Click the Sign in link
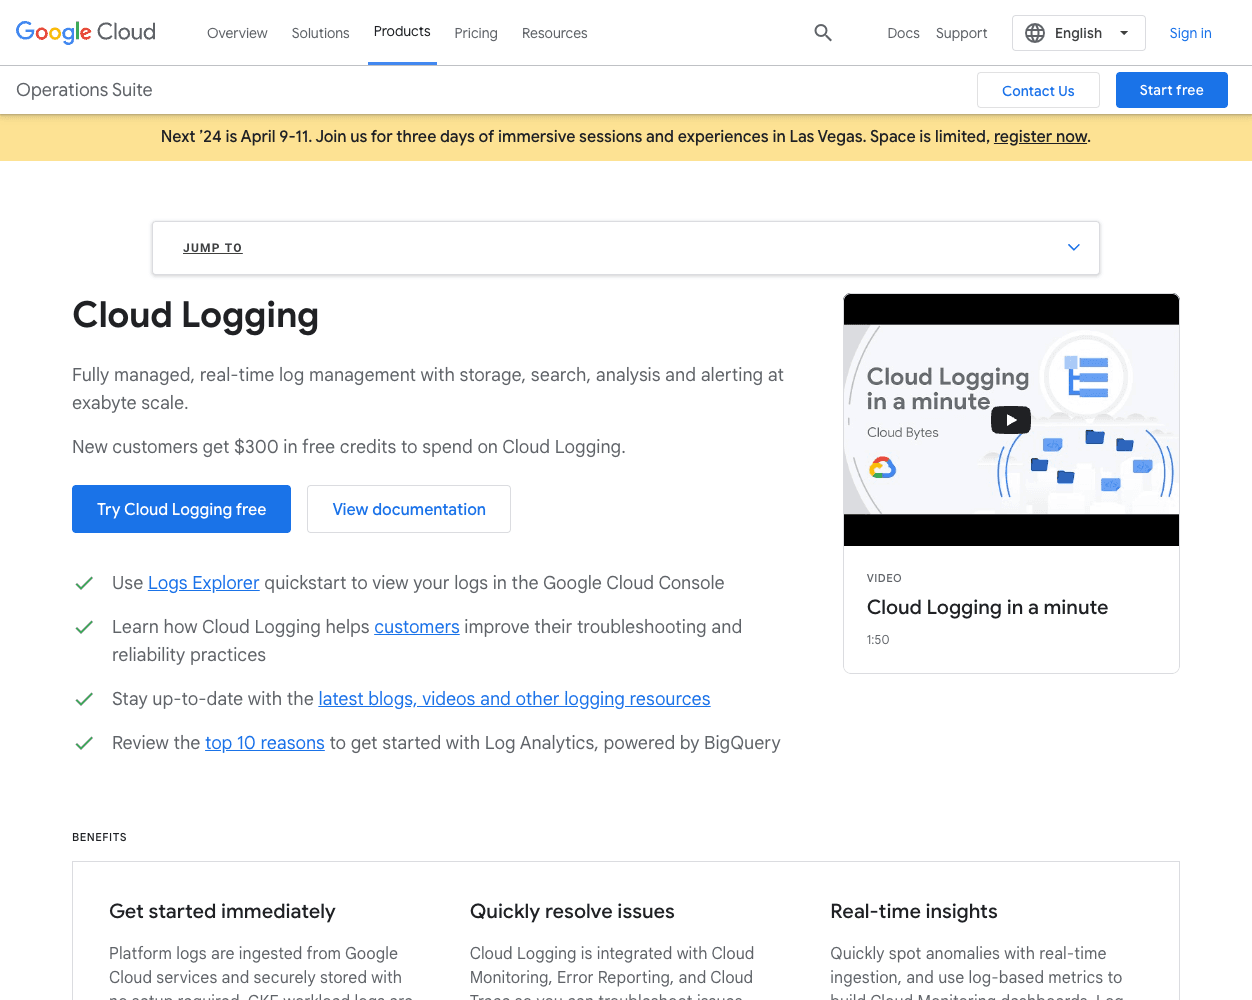 pyautogui.click(x=1190, y=33)
